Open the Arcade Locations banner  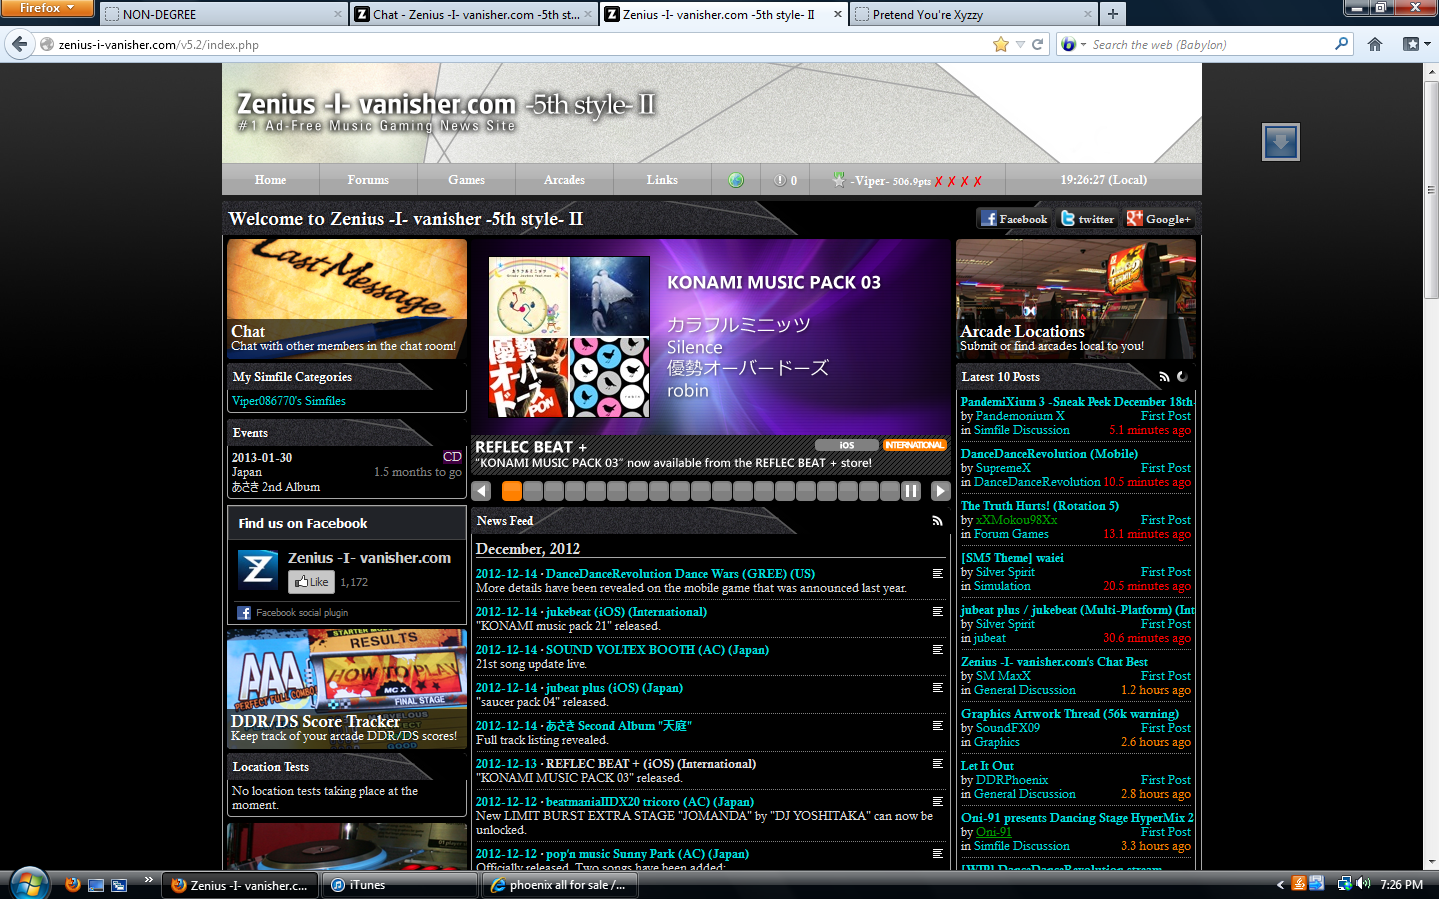(x=1076, y=298)
